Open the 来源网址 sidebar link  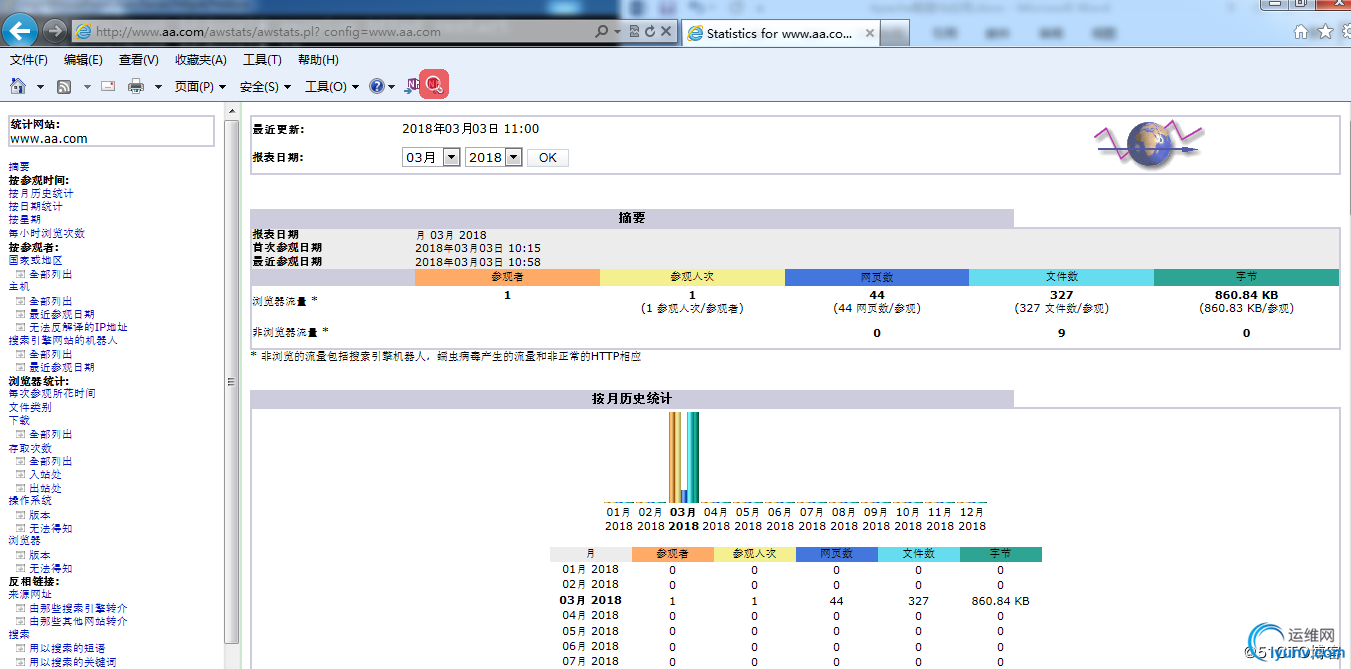click(30, 594)
